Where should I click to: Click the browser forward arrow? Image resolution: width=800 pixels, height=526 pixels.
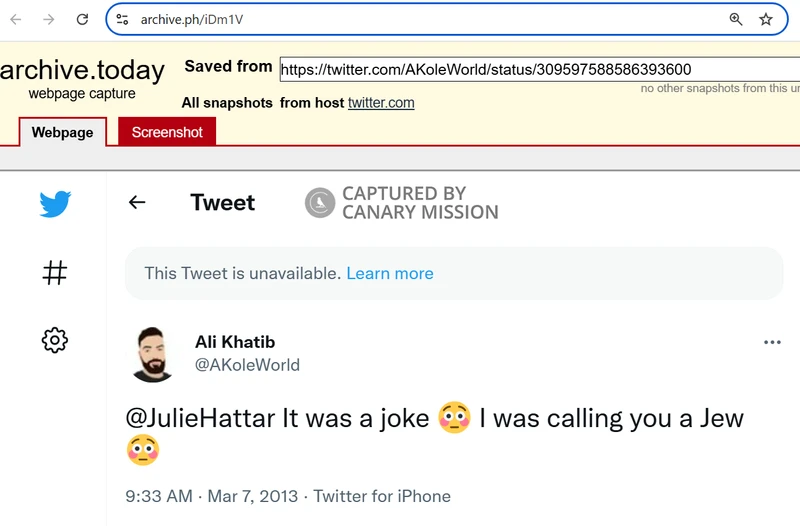pyautogui.click(x=49, y=19)
